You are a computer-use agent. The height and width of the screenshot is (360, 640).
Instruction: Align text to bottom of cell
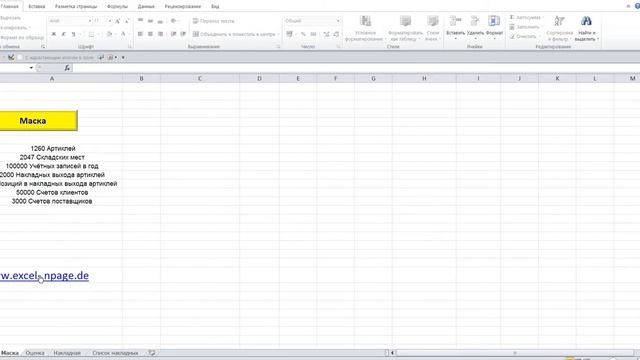pyautogui.click(x=160, y=21)
